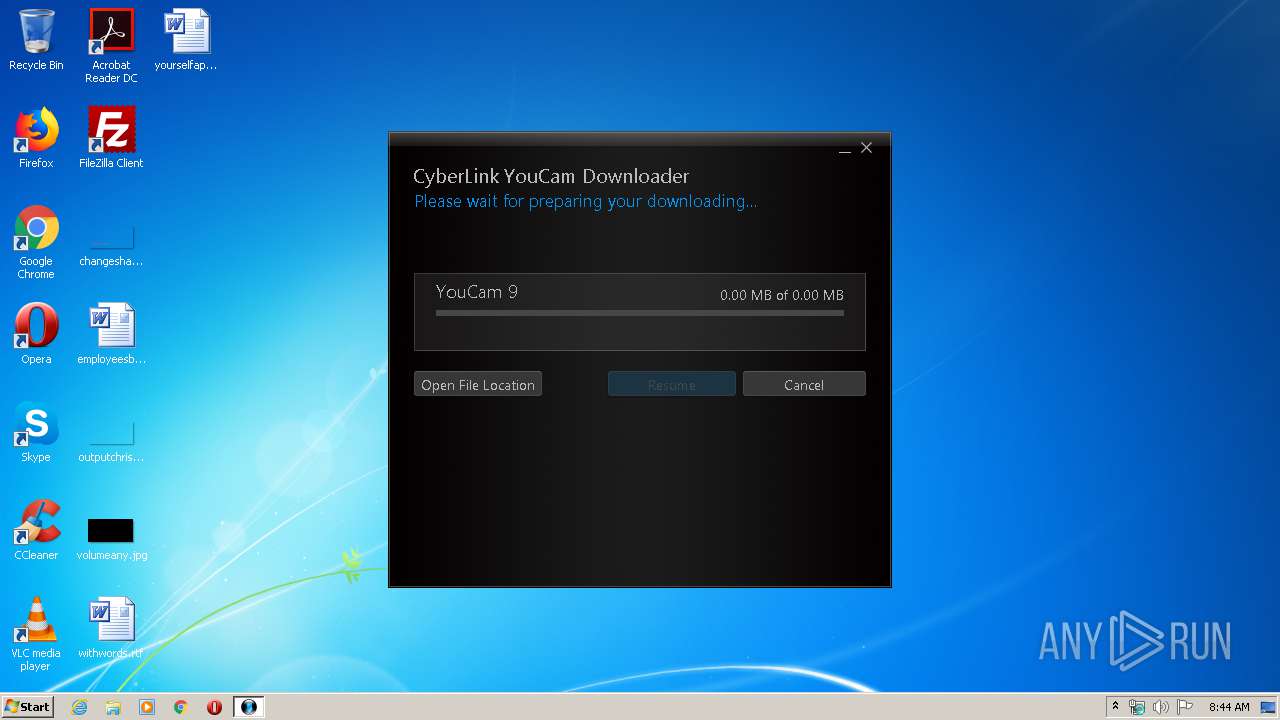The width and height of the screenshot is (1280, 720).
Task: Launch Google Chrome desktop shortcut
Action: click(36, 242)
